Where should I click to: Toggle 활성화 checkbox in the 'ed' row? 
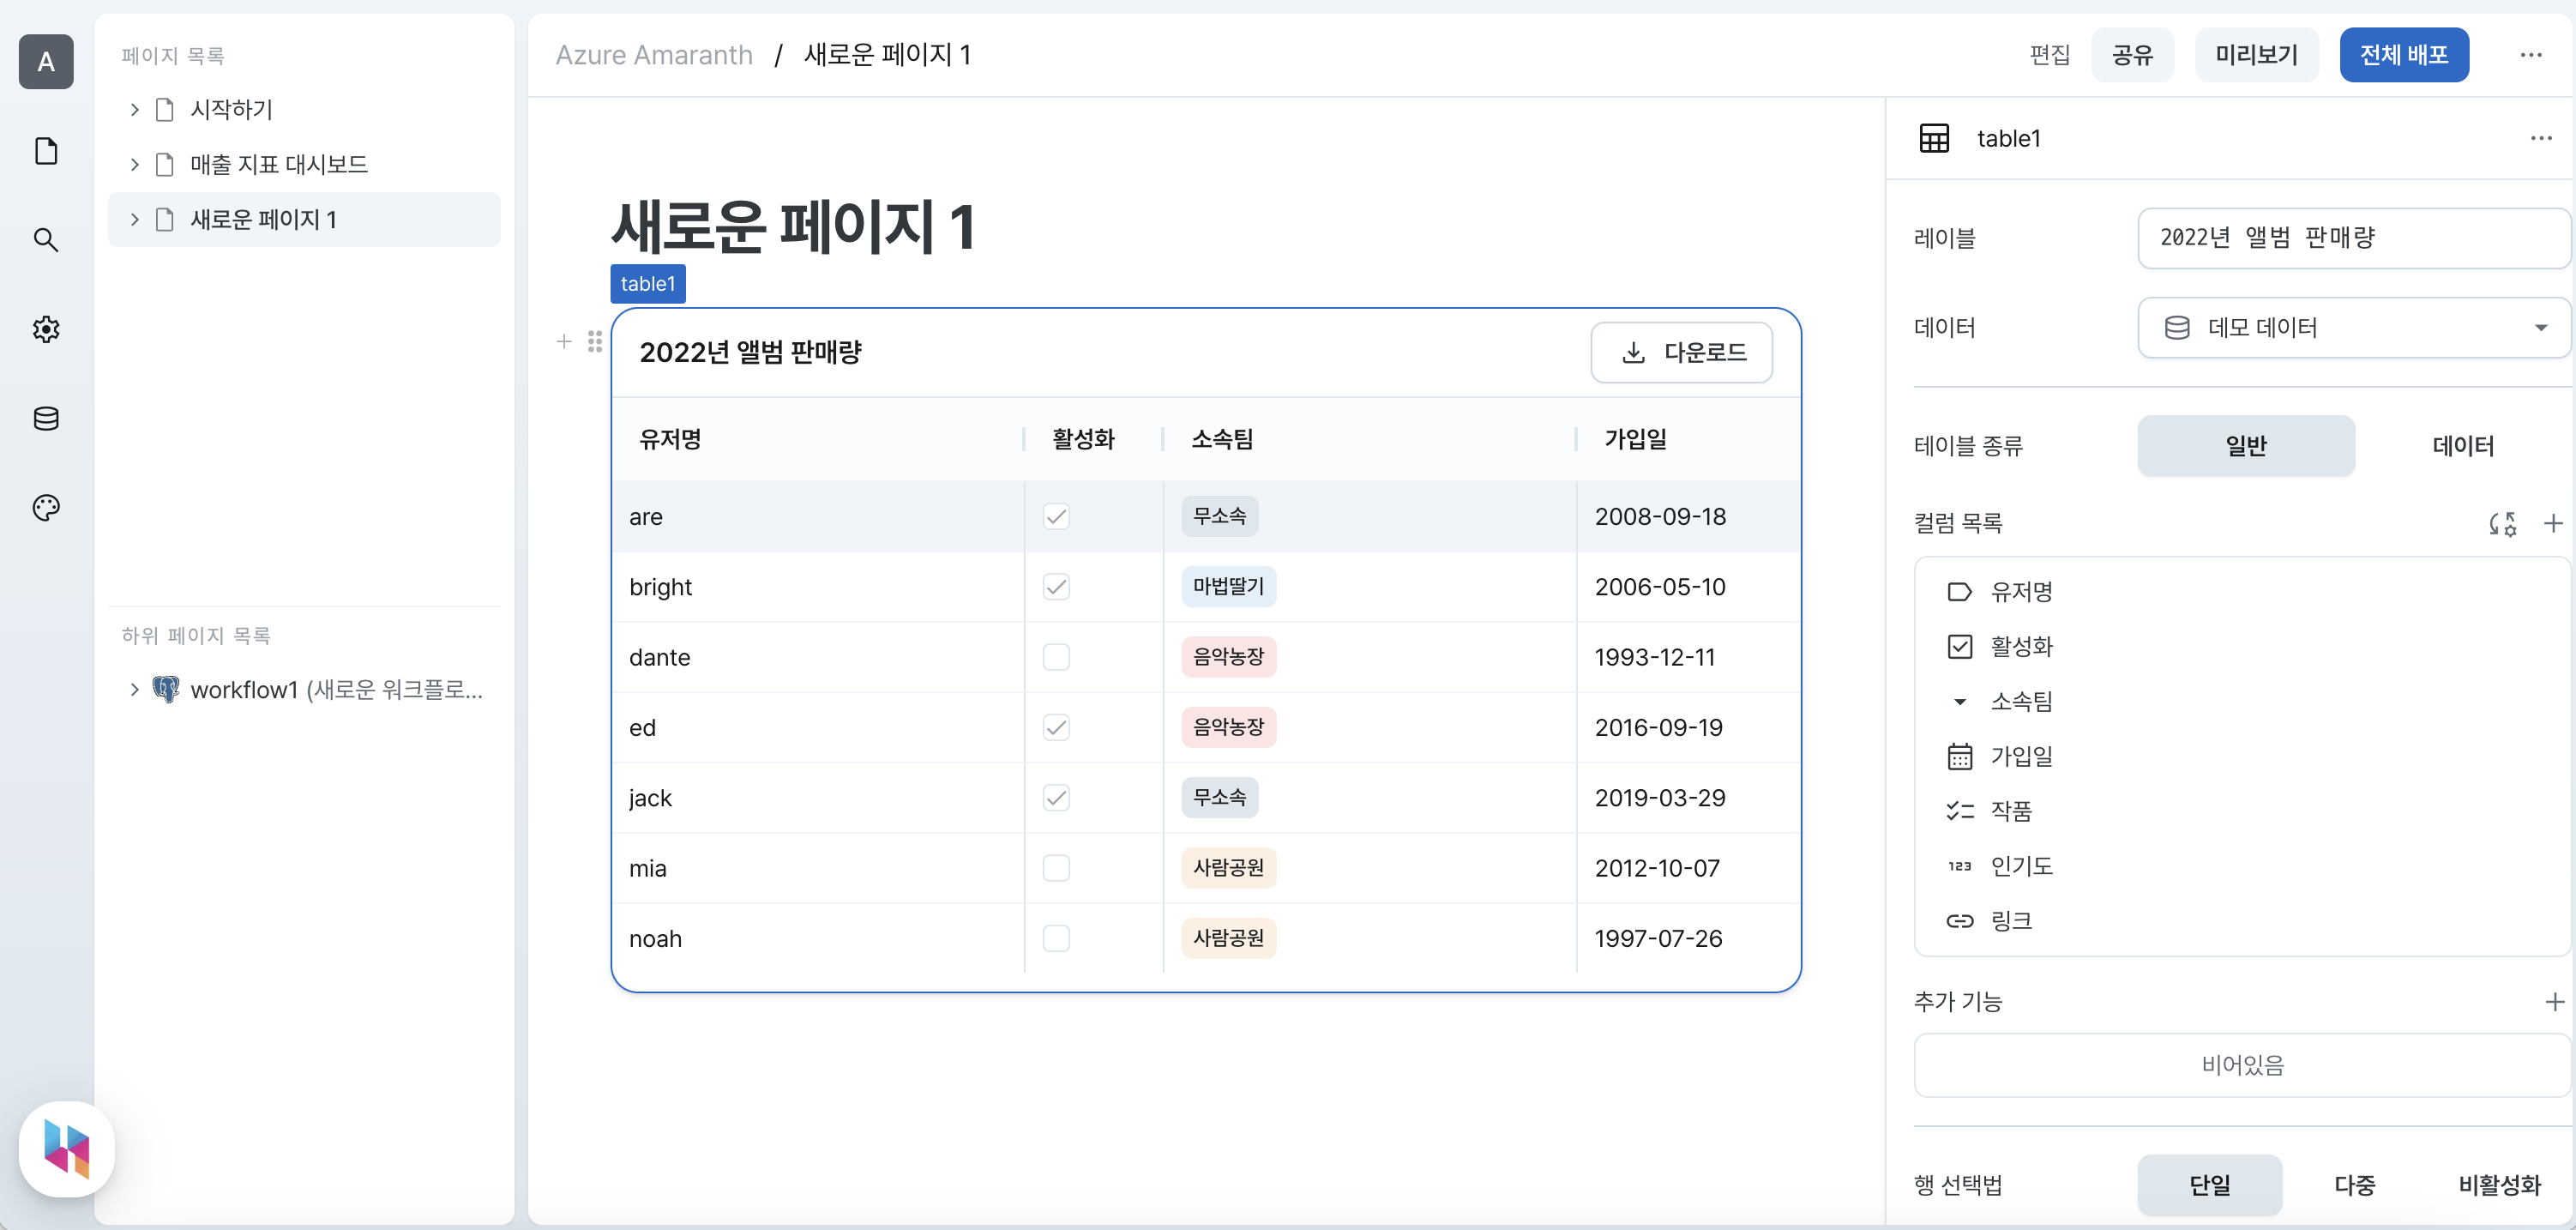click(1056, 728)
